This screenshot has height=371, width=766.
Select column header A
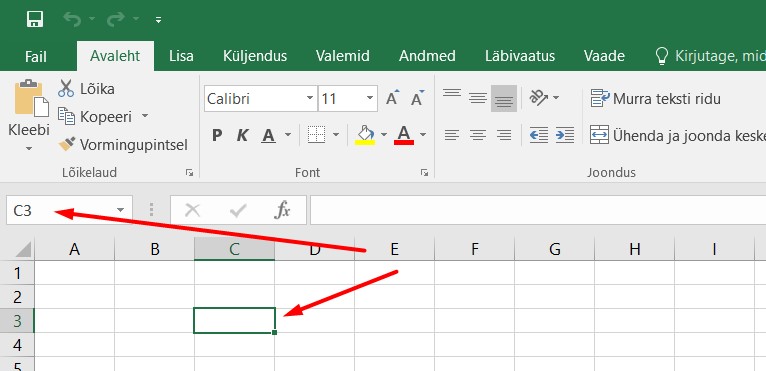click(x=74, y=249)
